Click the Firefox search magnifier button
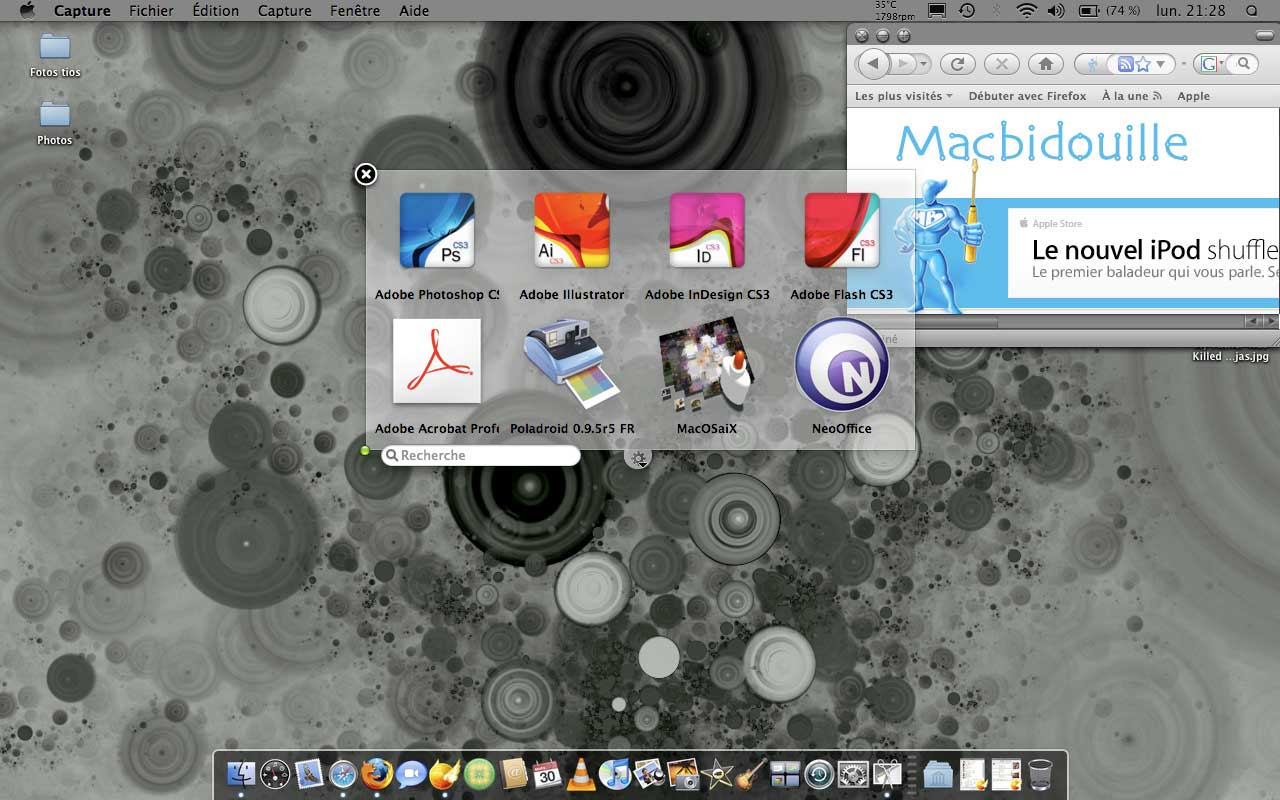This screenshot has width=1280, height=800. click(1244, 64)
